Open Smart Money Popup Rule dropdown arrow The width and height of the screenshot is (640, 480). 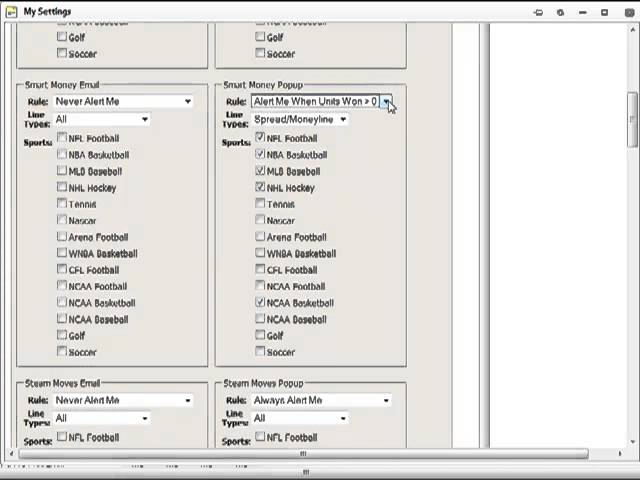coord(386,101)
